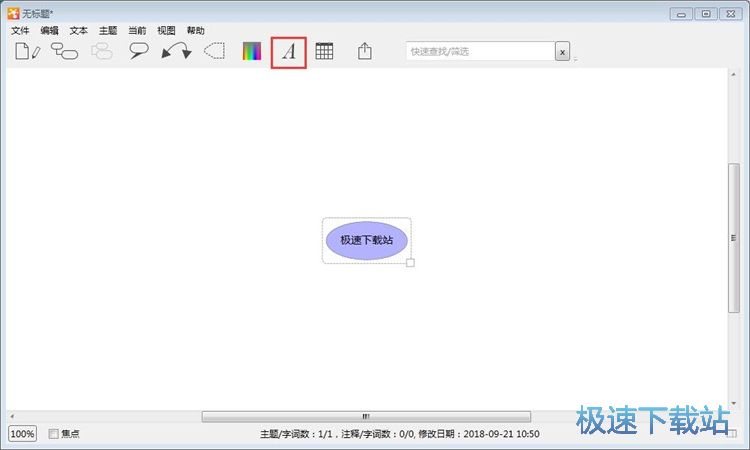Open the 文件 menu

pos(20,31)
